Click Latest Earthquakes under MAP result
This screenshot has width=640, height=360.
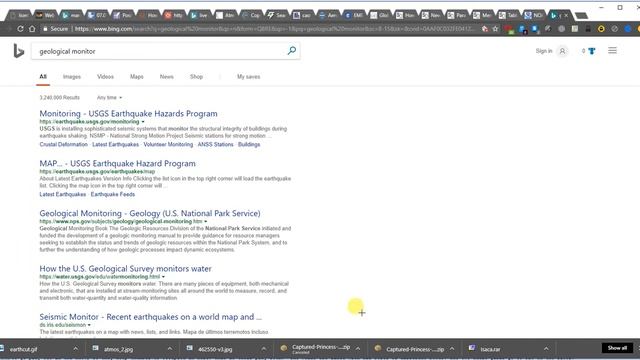(63, 194)
